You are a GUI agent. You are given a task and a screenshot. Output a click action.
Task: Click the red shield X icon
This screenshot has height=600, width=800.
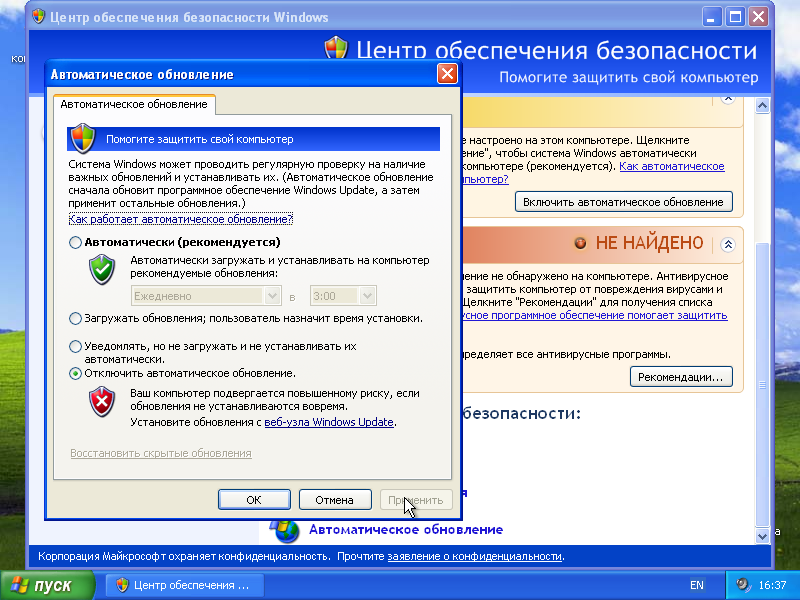click(102, 402)
